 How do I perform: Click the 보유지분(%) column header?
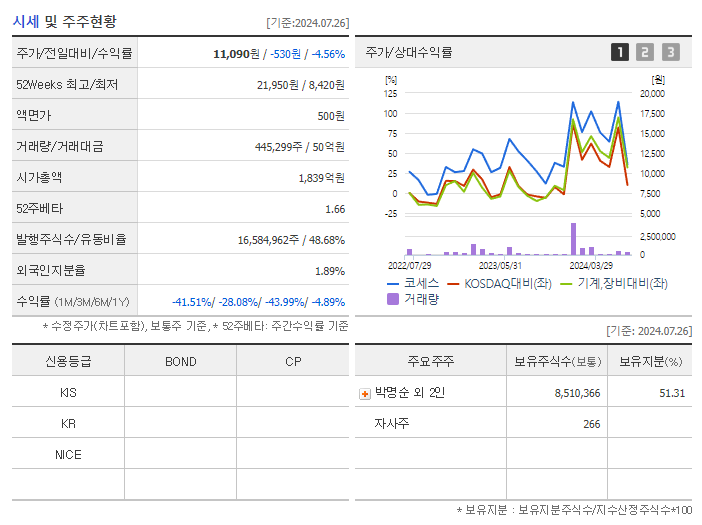tap(650, 361)
